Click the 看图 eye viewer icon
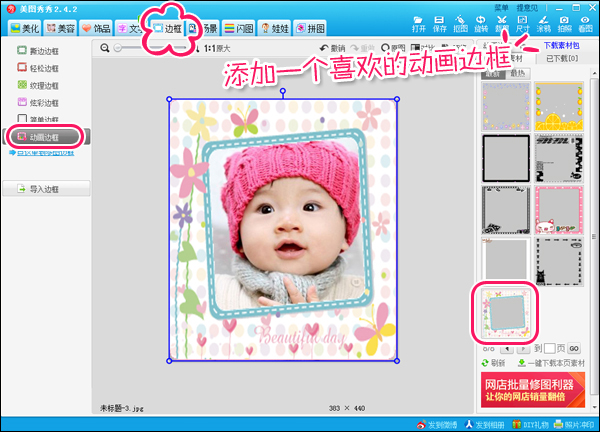 pos(585,24)
